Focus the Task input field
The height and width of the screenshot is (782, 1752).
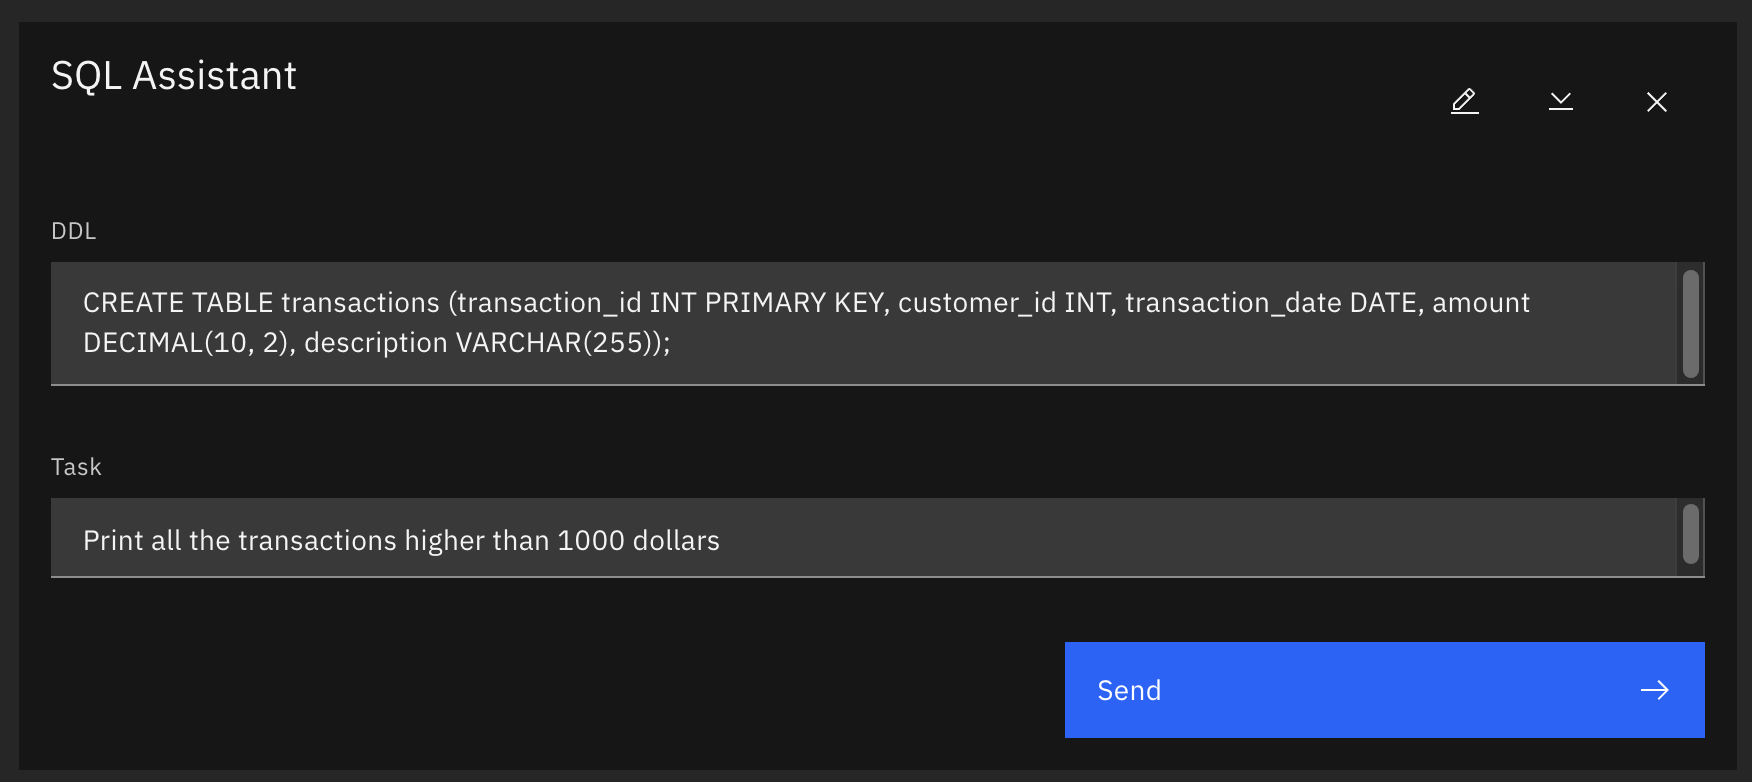click(x=1100, y=539)
